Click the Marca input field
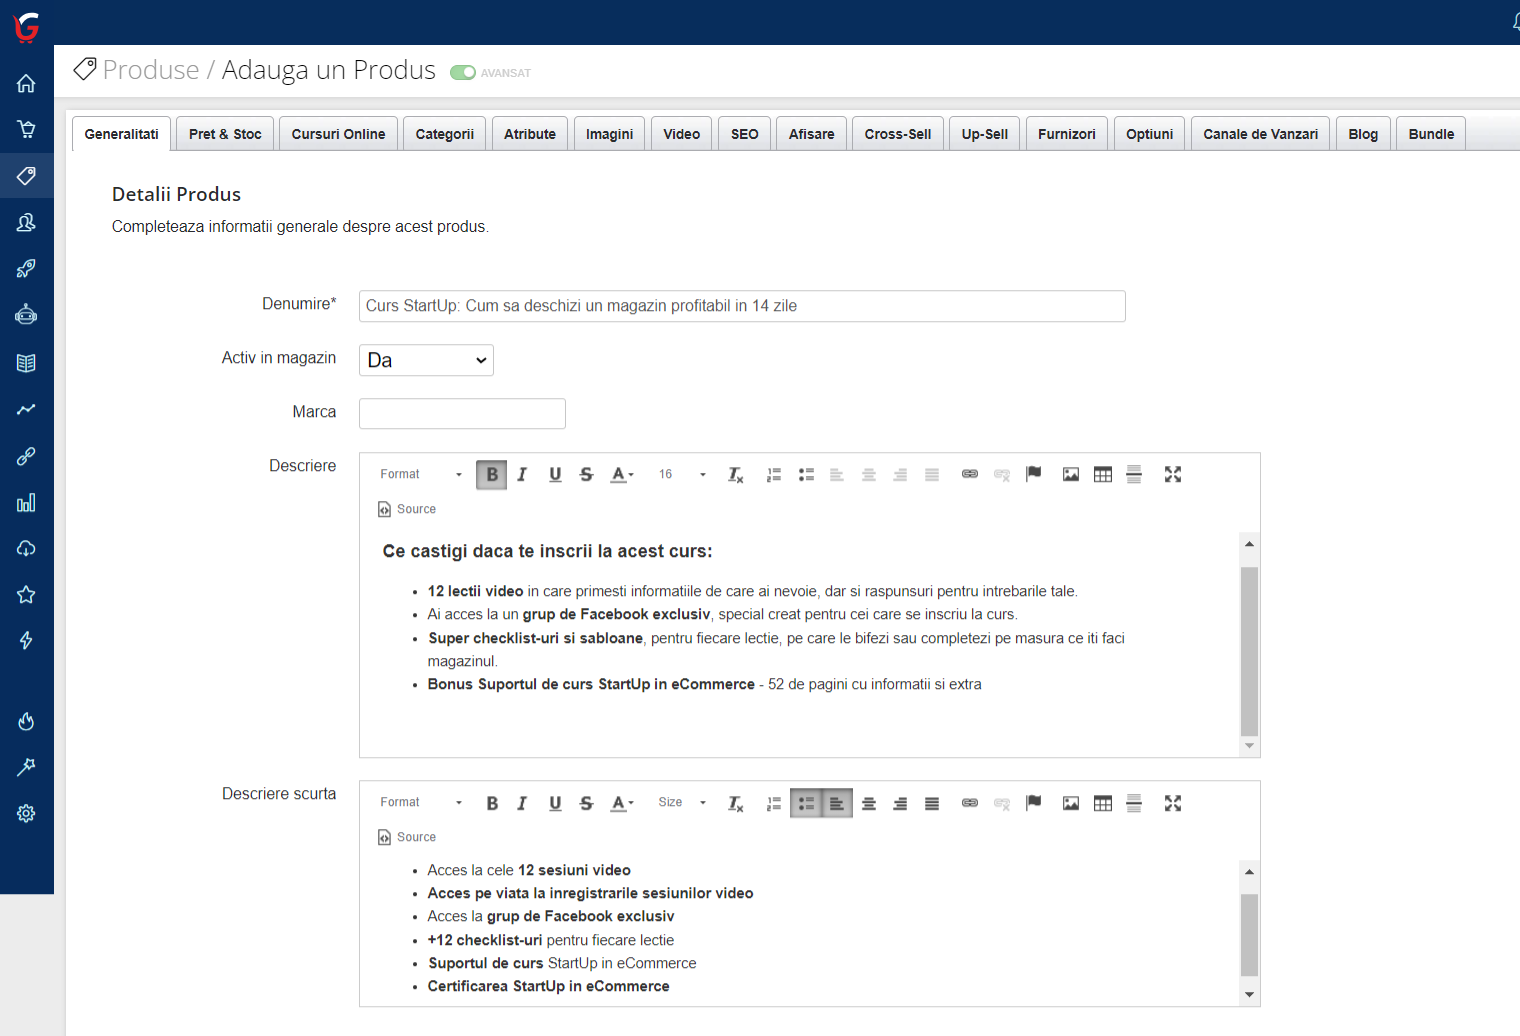Viewport: 1520px width, 1036px height. [462, 413]
